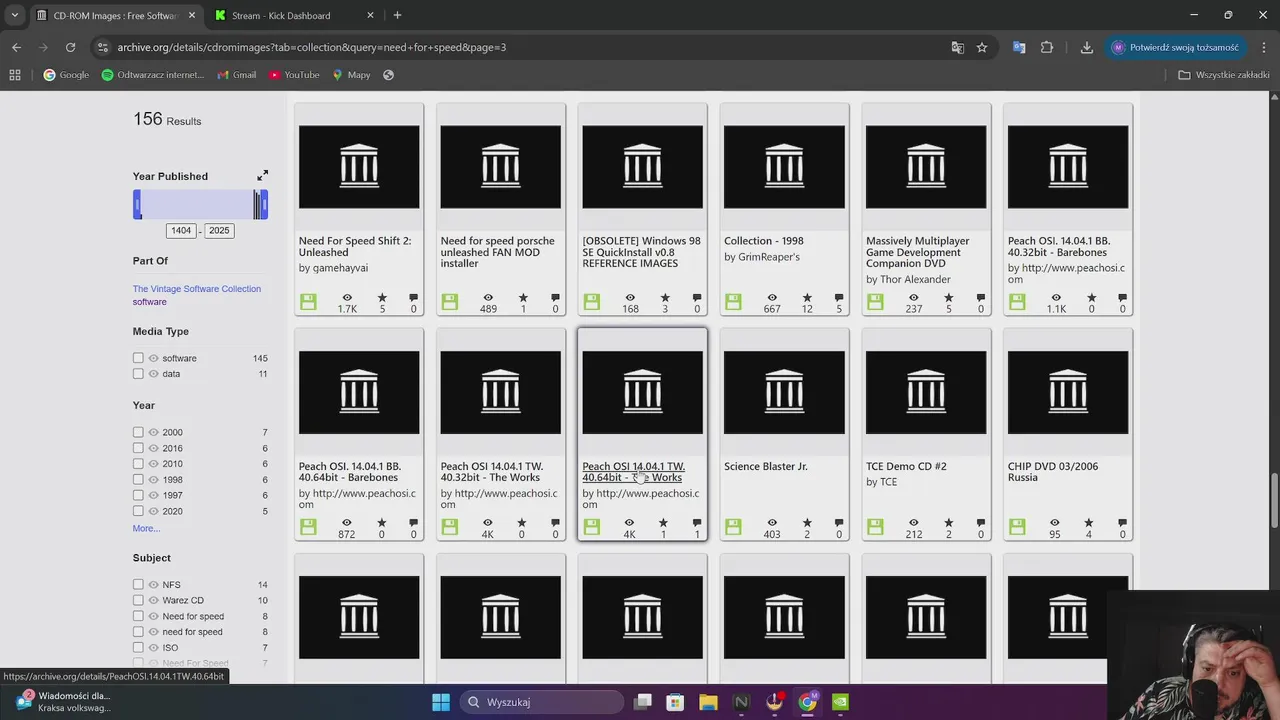Screen dimensions: 1280x720
Task: Open the tab search dropdown arrow
Action: (14, 15)
